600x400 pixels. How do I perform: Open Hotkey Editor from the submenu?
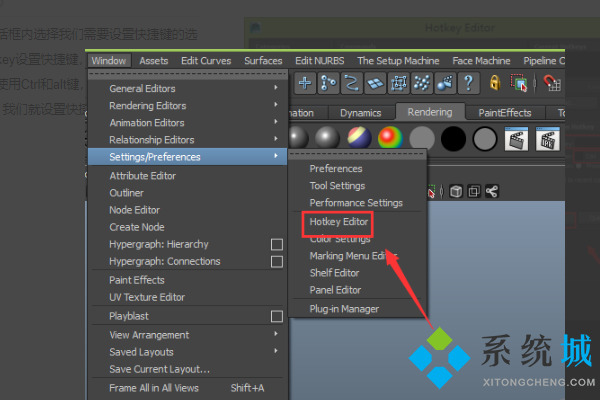coord(339,221)
